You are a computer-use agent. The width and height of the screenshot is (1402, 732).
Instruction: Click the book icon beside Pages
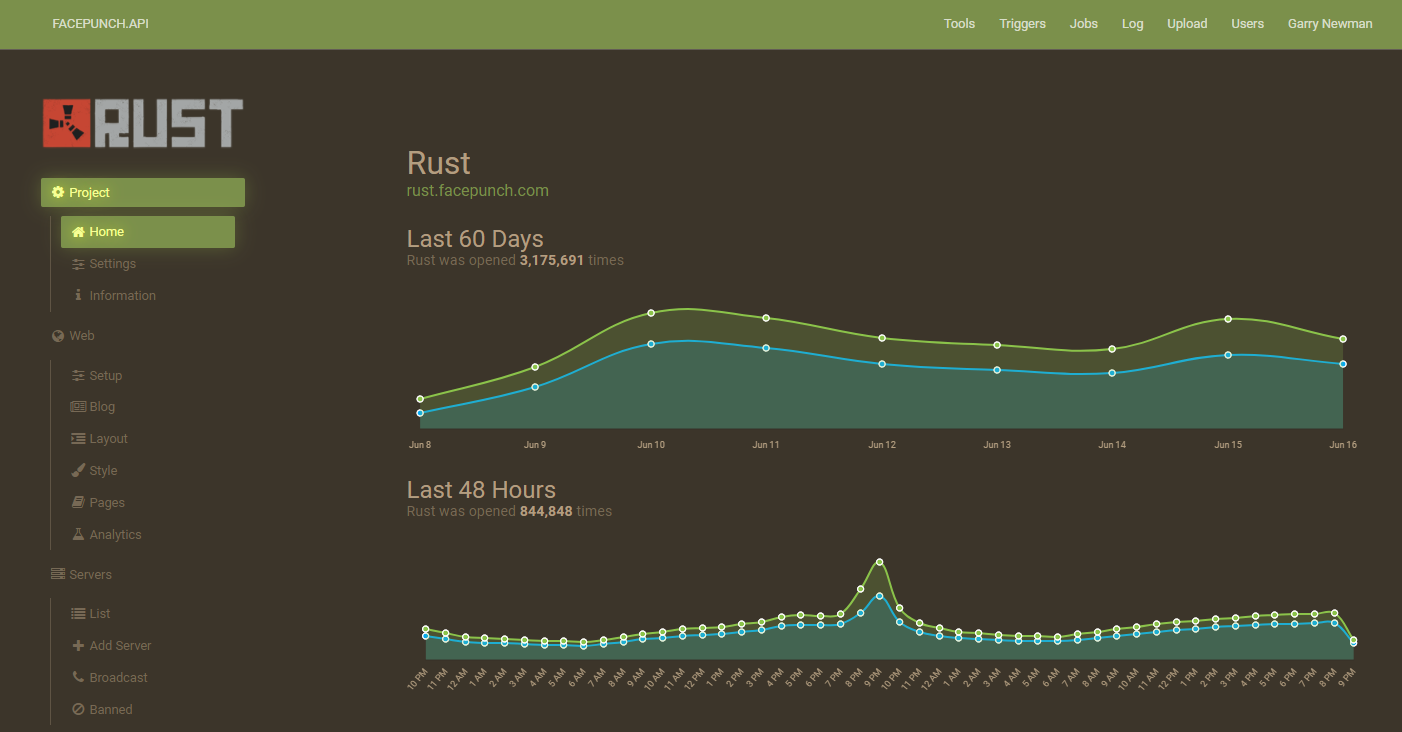click(79, 503)
